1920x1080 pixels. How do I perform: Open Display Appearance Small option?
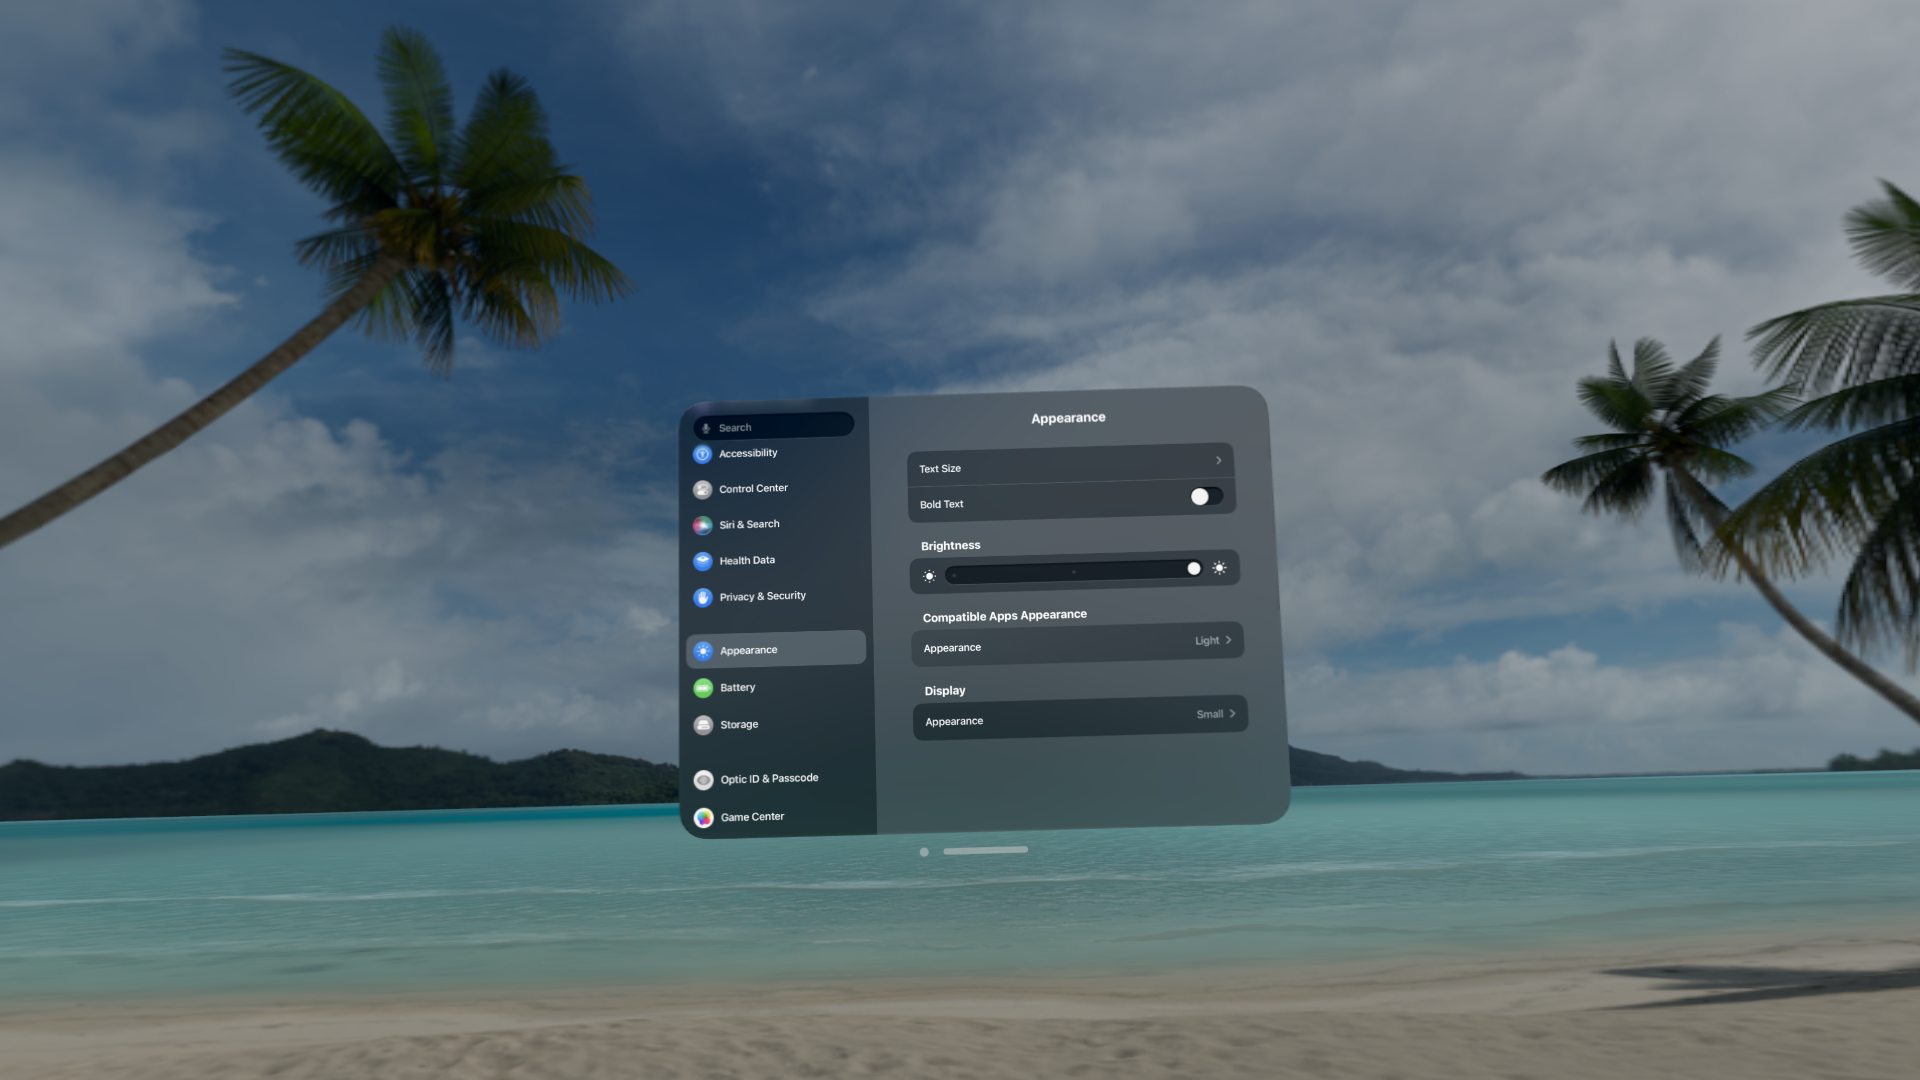pyautogui.click(x=1216, y=714)
